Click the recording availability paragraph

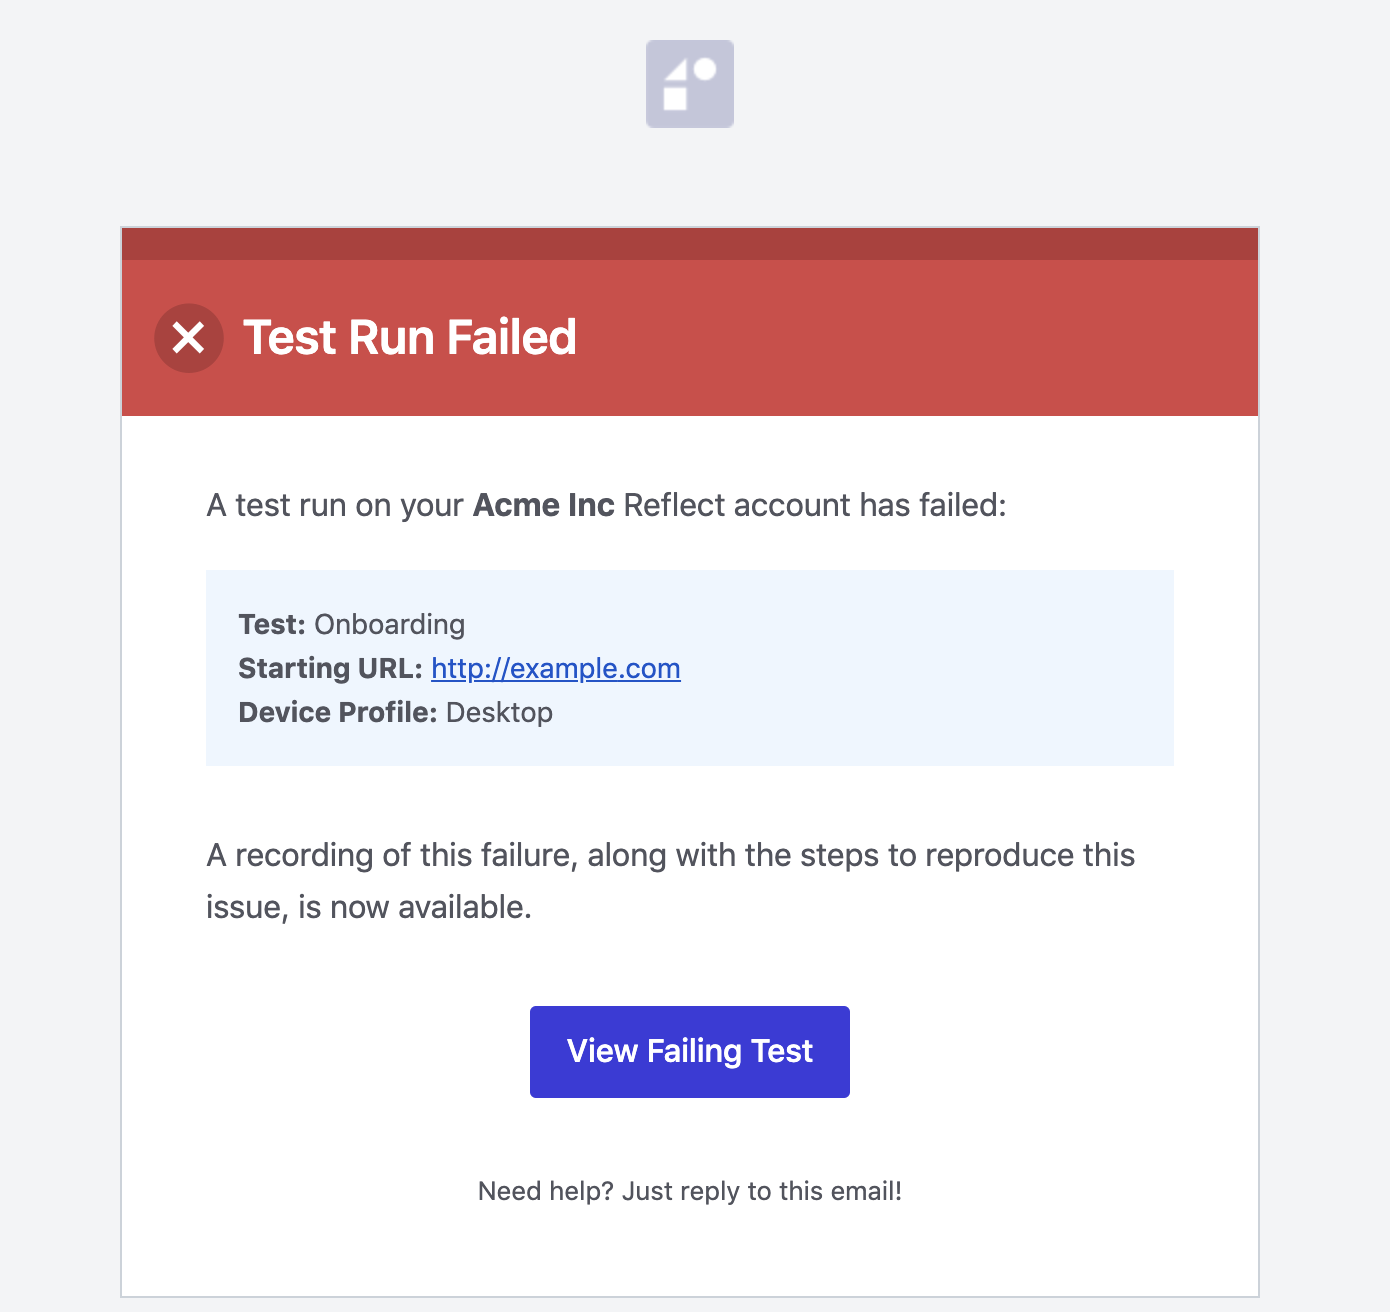pyautogui.click(x=670, y=880)
